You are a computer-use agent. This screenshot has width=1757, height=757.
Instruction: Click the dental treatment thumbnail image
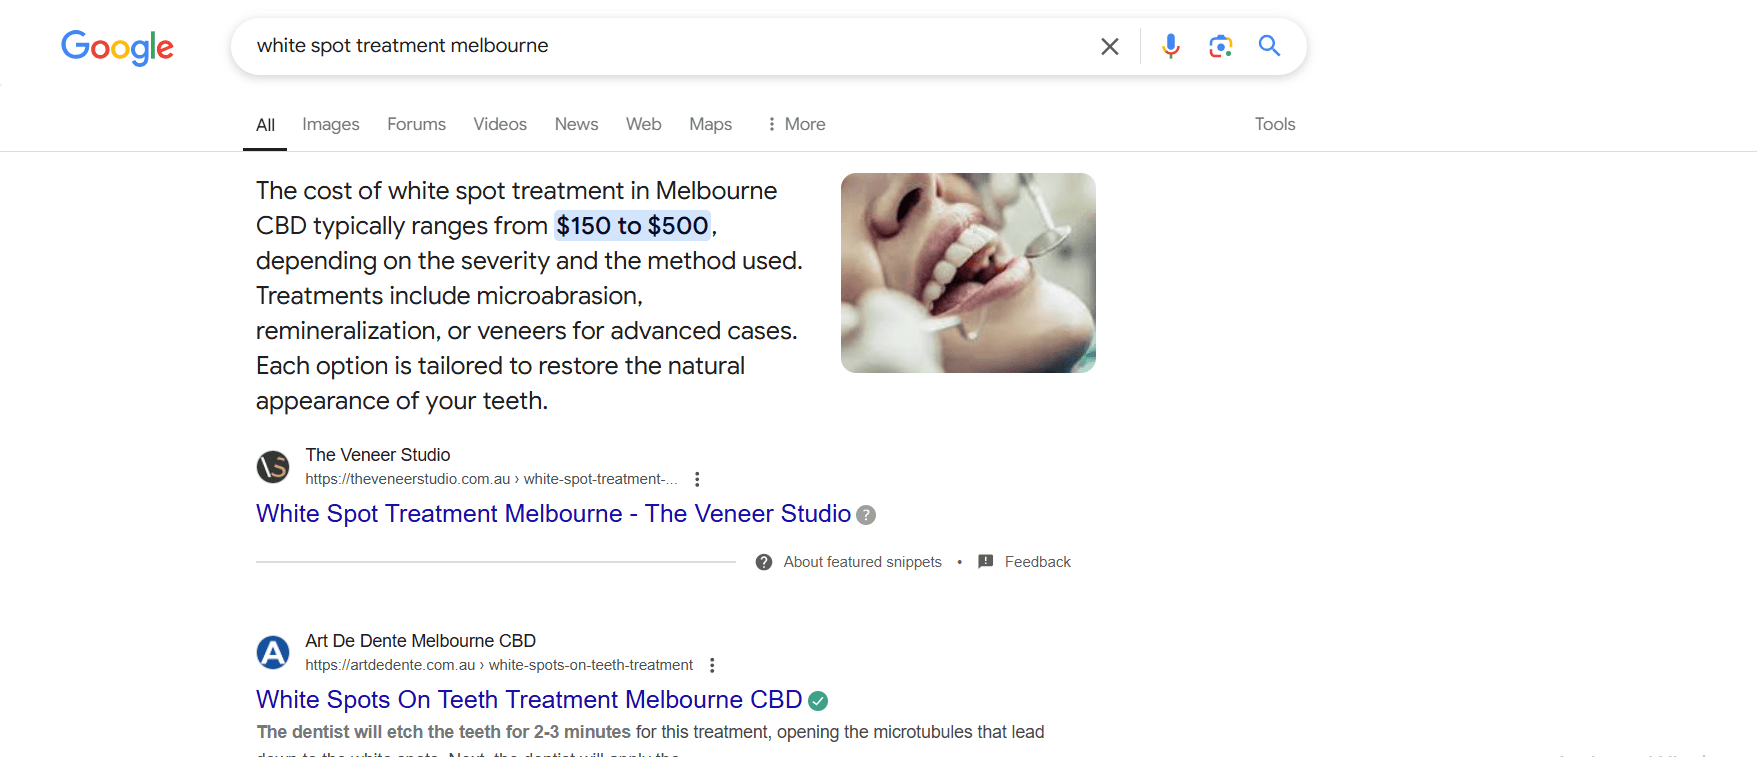(x=968, y=273)
